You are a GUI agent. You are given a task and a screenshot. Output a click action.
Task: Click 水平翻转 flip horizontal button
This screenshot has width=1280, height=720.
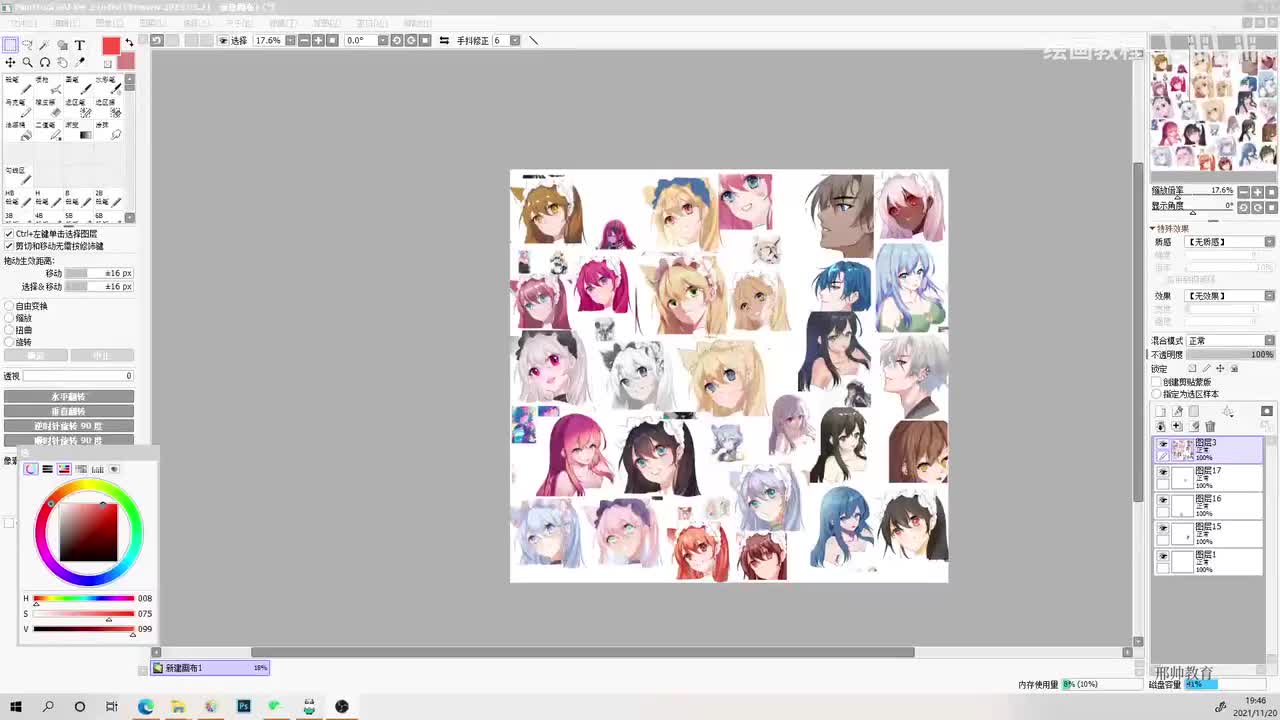(69, 397)
